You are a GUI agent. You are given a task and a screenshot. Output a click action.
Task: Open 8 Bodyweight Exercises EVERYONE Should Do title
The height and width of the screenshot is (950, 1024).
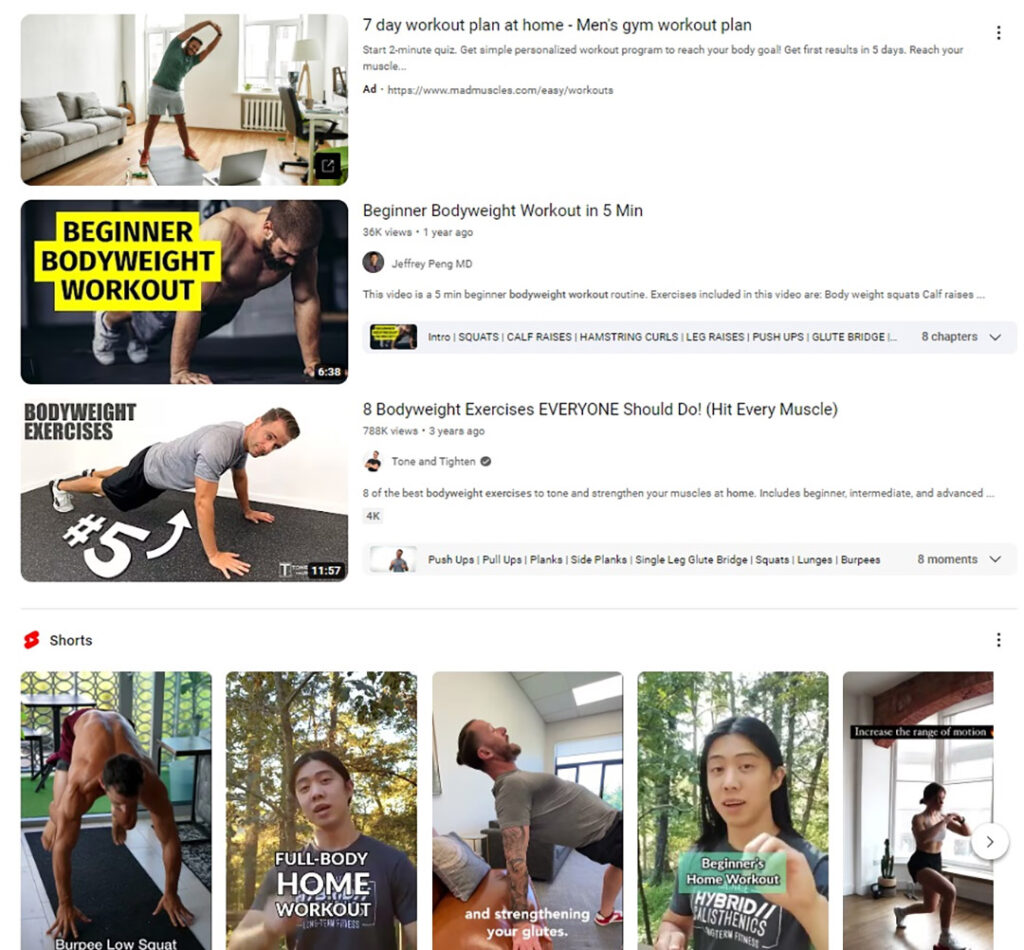pyautogui.click(x=600, y=409)
